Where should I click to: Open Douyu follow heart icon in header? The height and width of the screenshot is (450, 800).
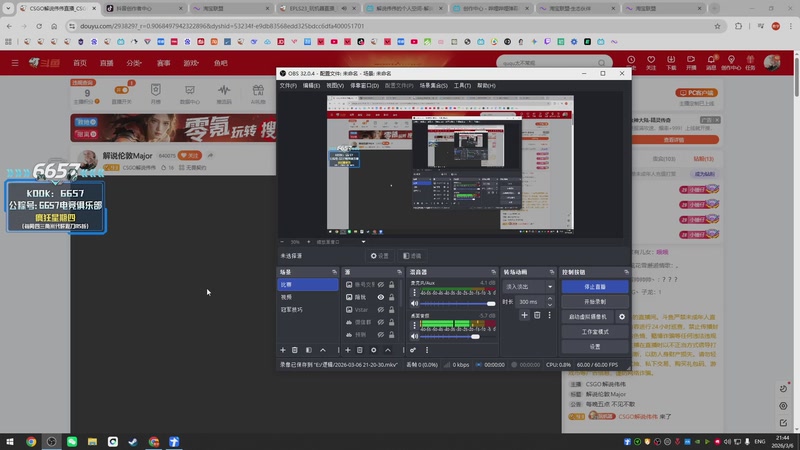click(651, 62)
